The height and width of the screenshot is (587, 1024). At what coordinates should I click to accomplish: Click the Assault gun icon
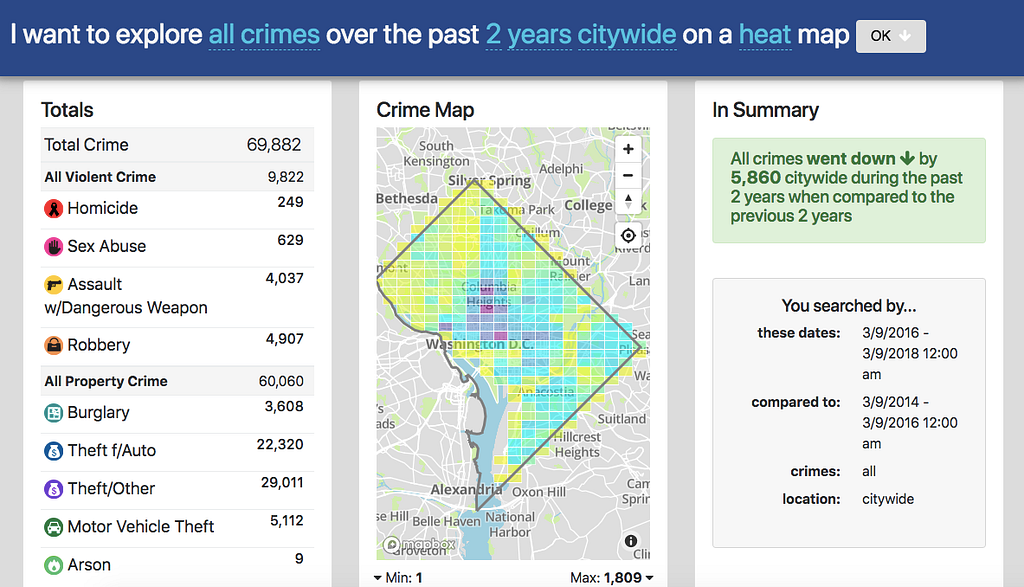54,285
